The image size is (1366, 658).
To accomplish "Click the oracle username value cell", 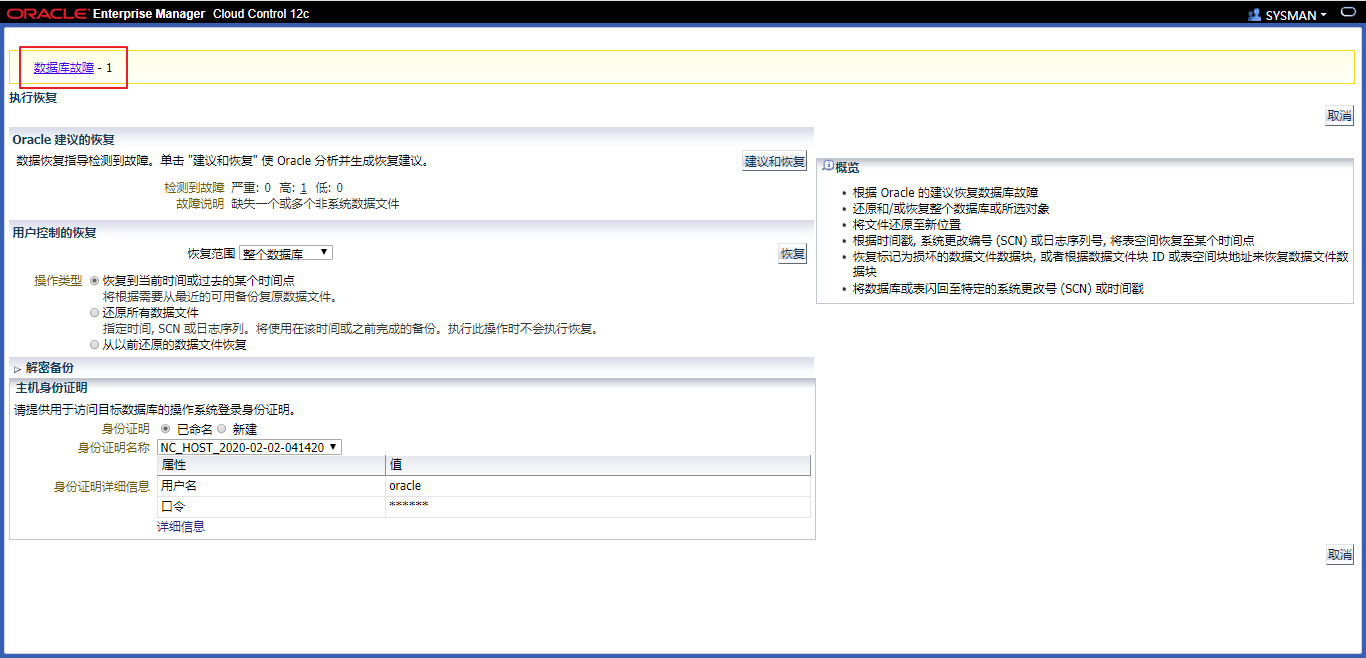I will [405, 486].
